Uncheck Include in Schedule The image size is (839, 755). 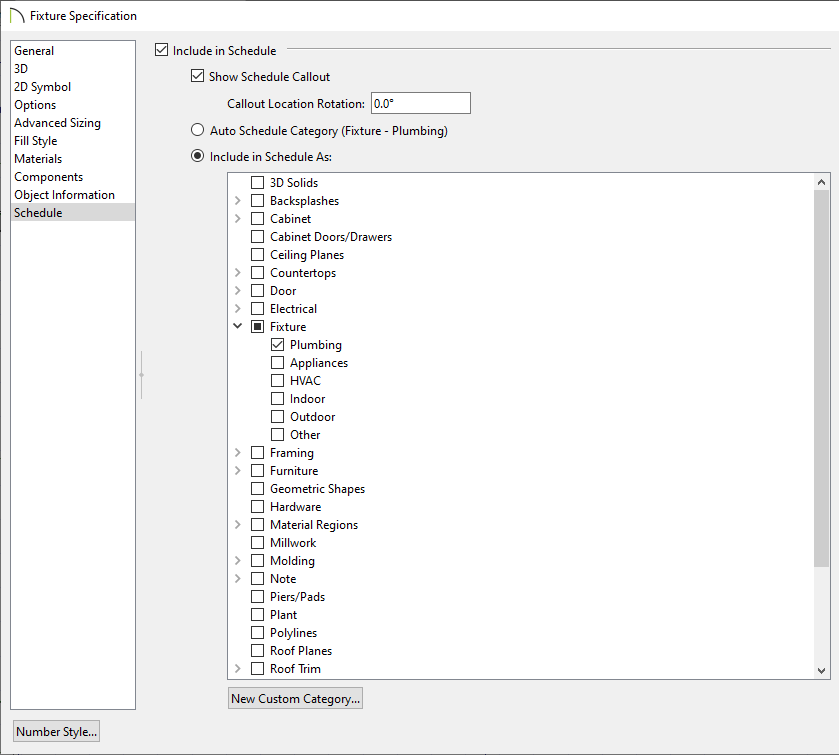(x=162, y=50)
